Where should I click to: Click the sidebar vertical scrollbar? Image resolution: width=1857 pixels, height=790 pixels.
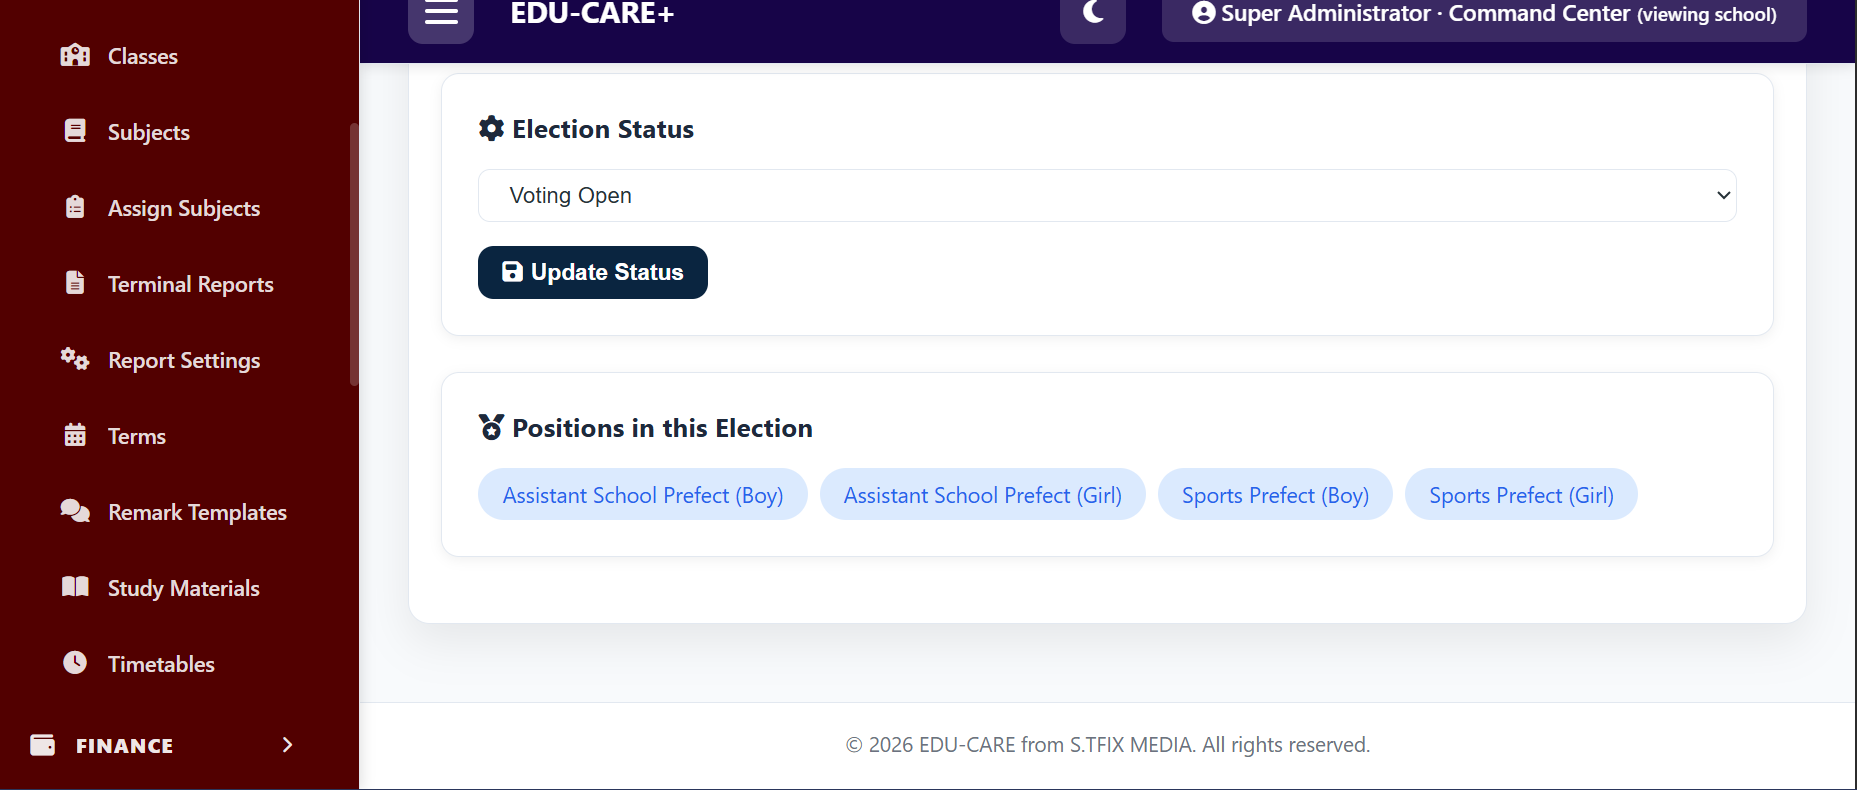click(354, 254)
